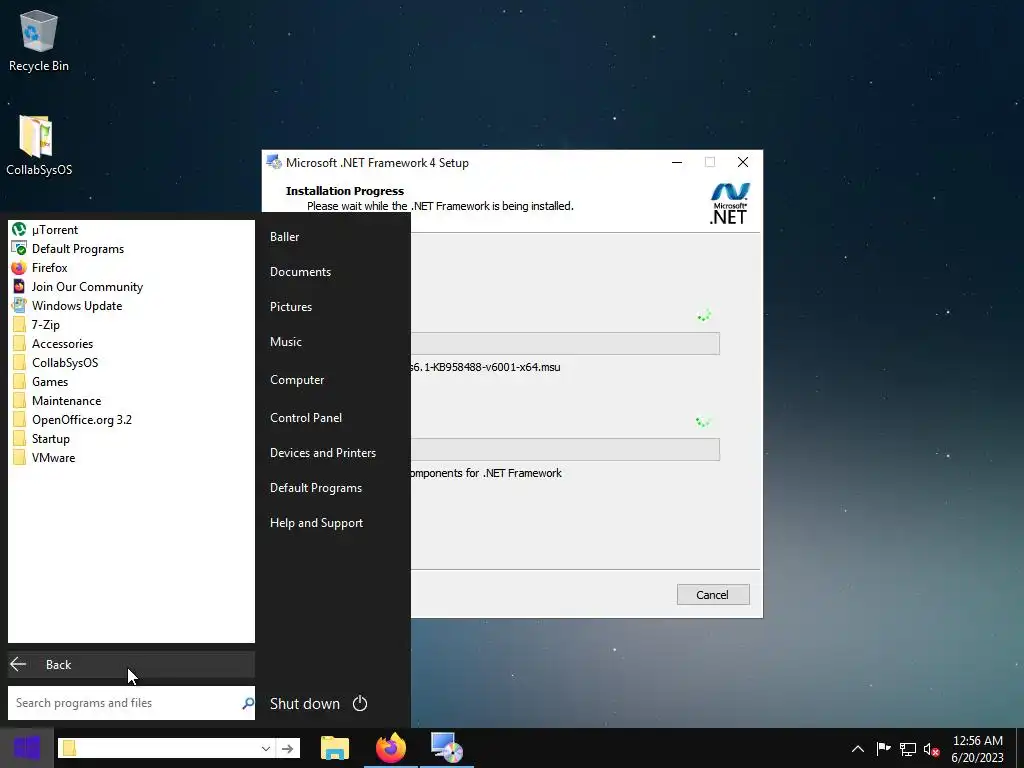Click the KB958488-v6001-x64.msu file text
Image resolution: width=1024 pixels, height=768 pixels.
(x=486, y=367)
